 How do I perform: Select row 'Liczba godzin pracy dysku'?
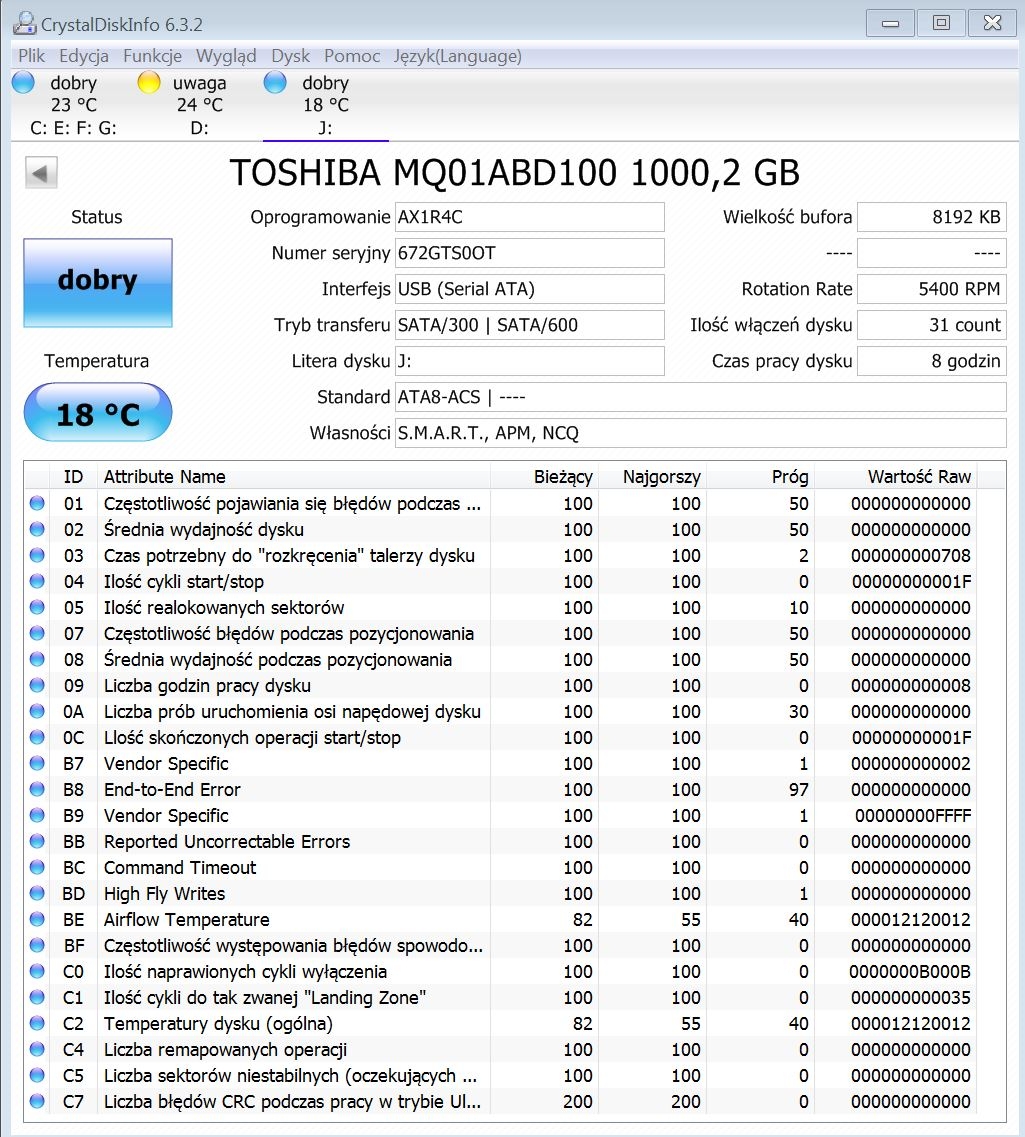tap(515, 685)
